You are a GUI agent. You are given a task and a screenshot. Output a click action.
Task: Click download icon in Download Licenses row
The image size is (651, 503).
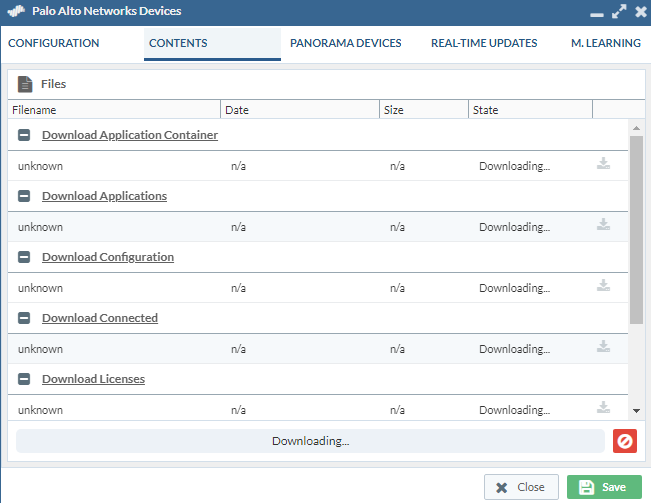click(603, 408)
